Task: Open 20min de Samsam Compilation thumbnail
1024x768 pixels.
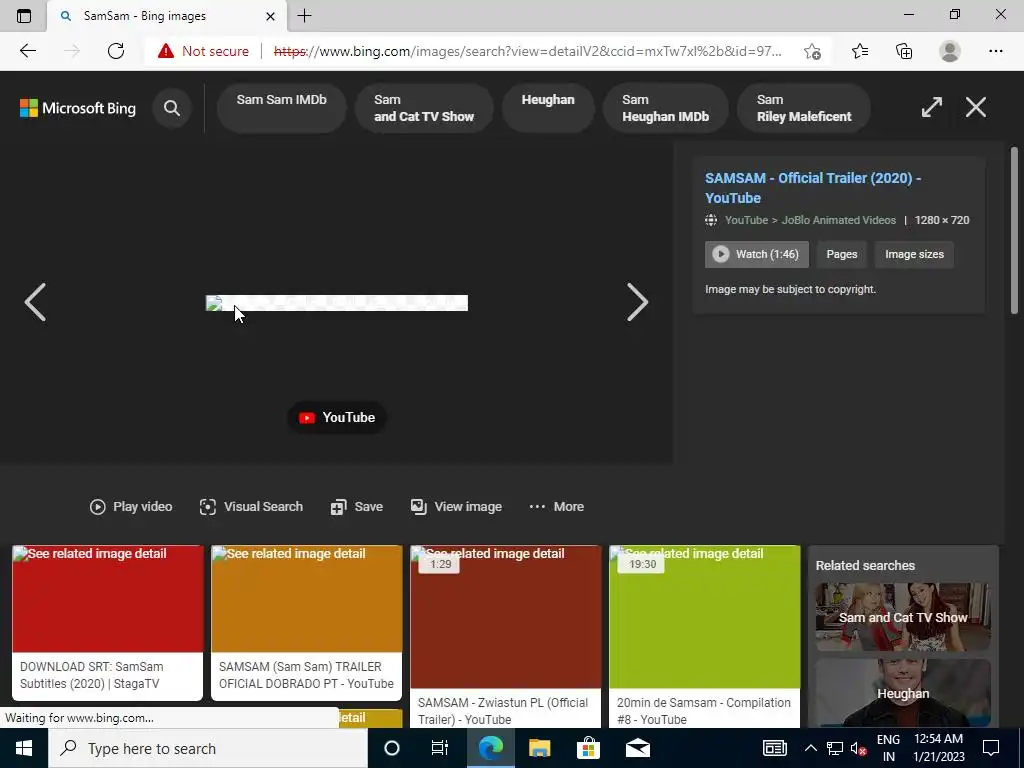Action: (705, 617)
